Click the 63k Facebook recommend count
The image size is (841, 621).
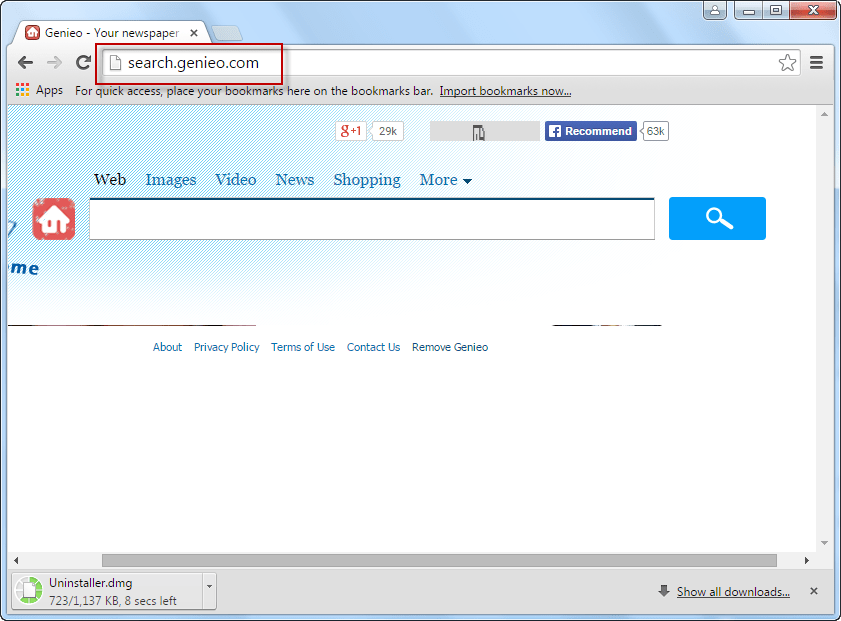[x=655, y=131]
